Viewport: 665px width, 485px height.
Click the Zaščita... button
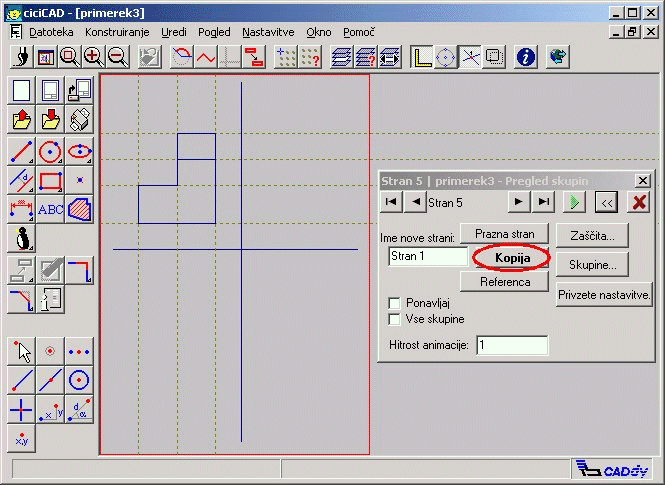click(592, 236)
